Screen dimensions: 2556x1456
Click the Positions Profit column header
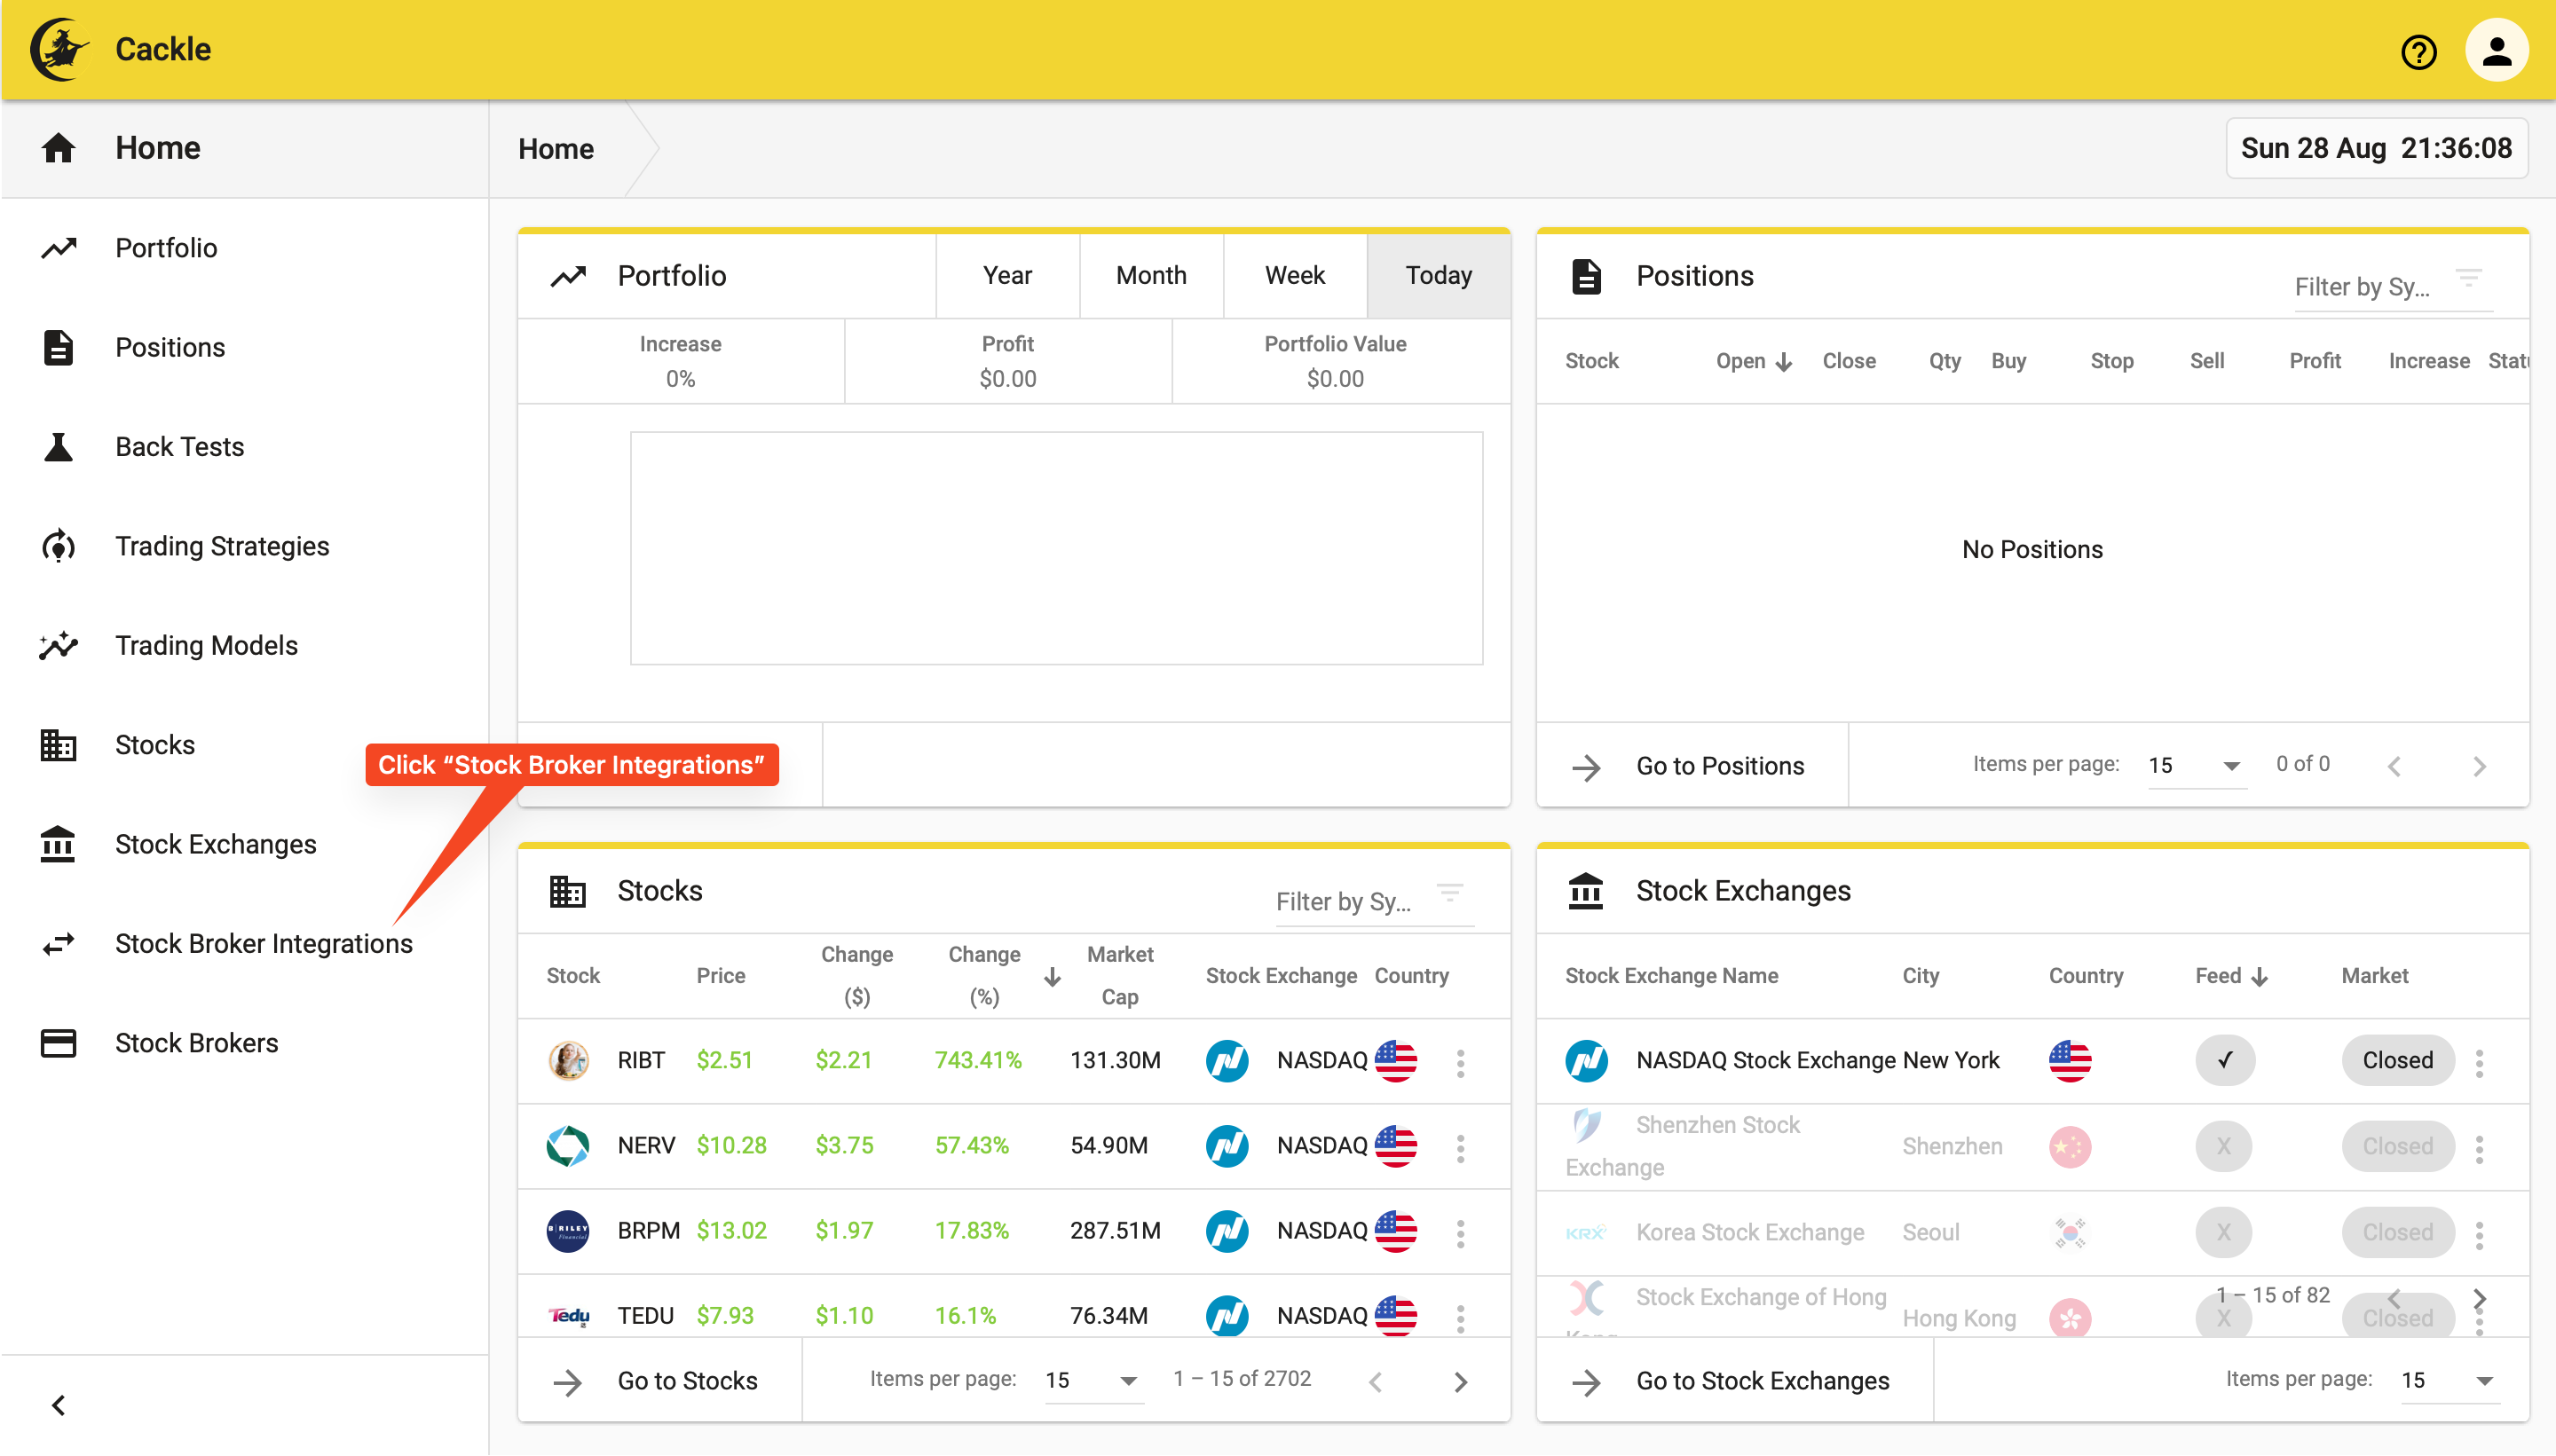click(x=2315, y=361)
